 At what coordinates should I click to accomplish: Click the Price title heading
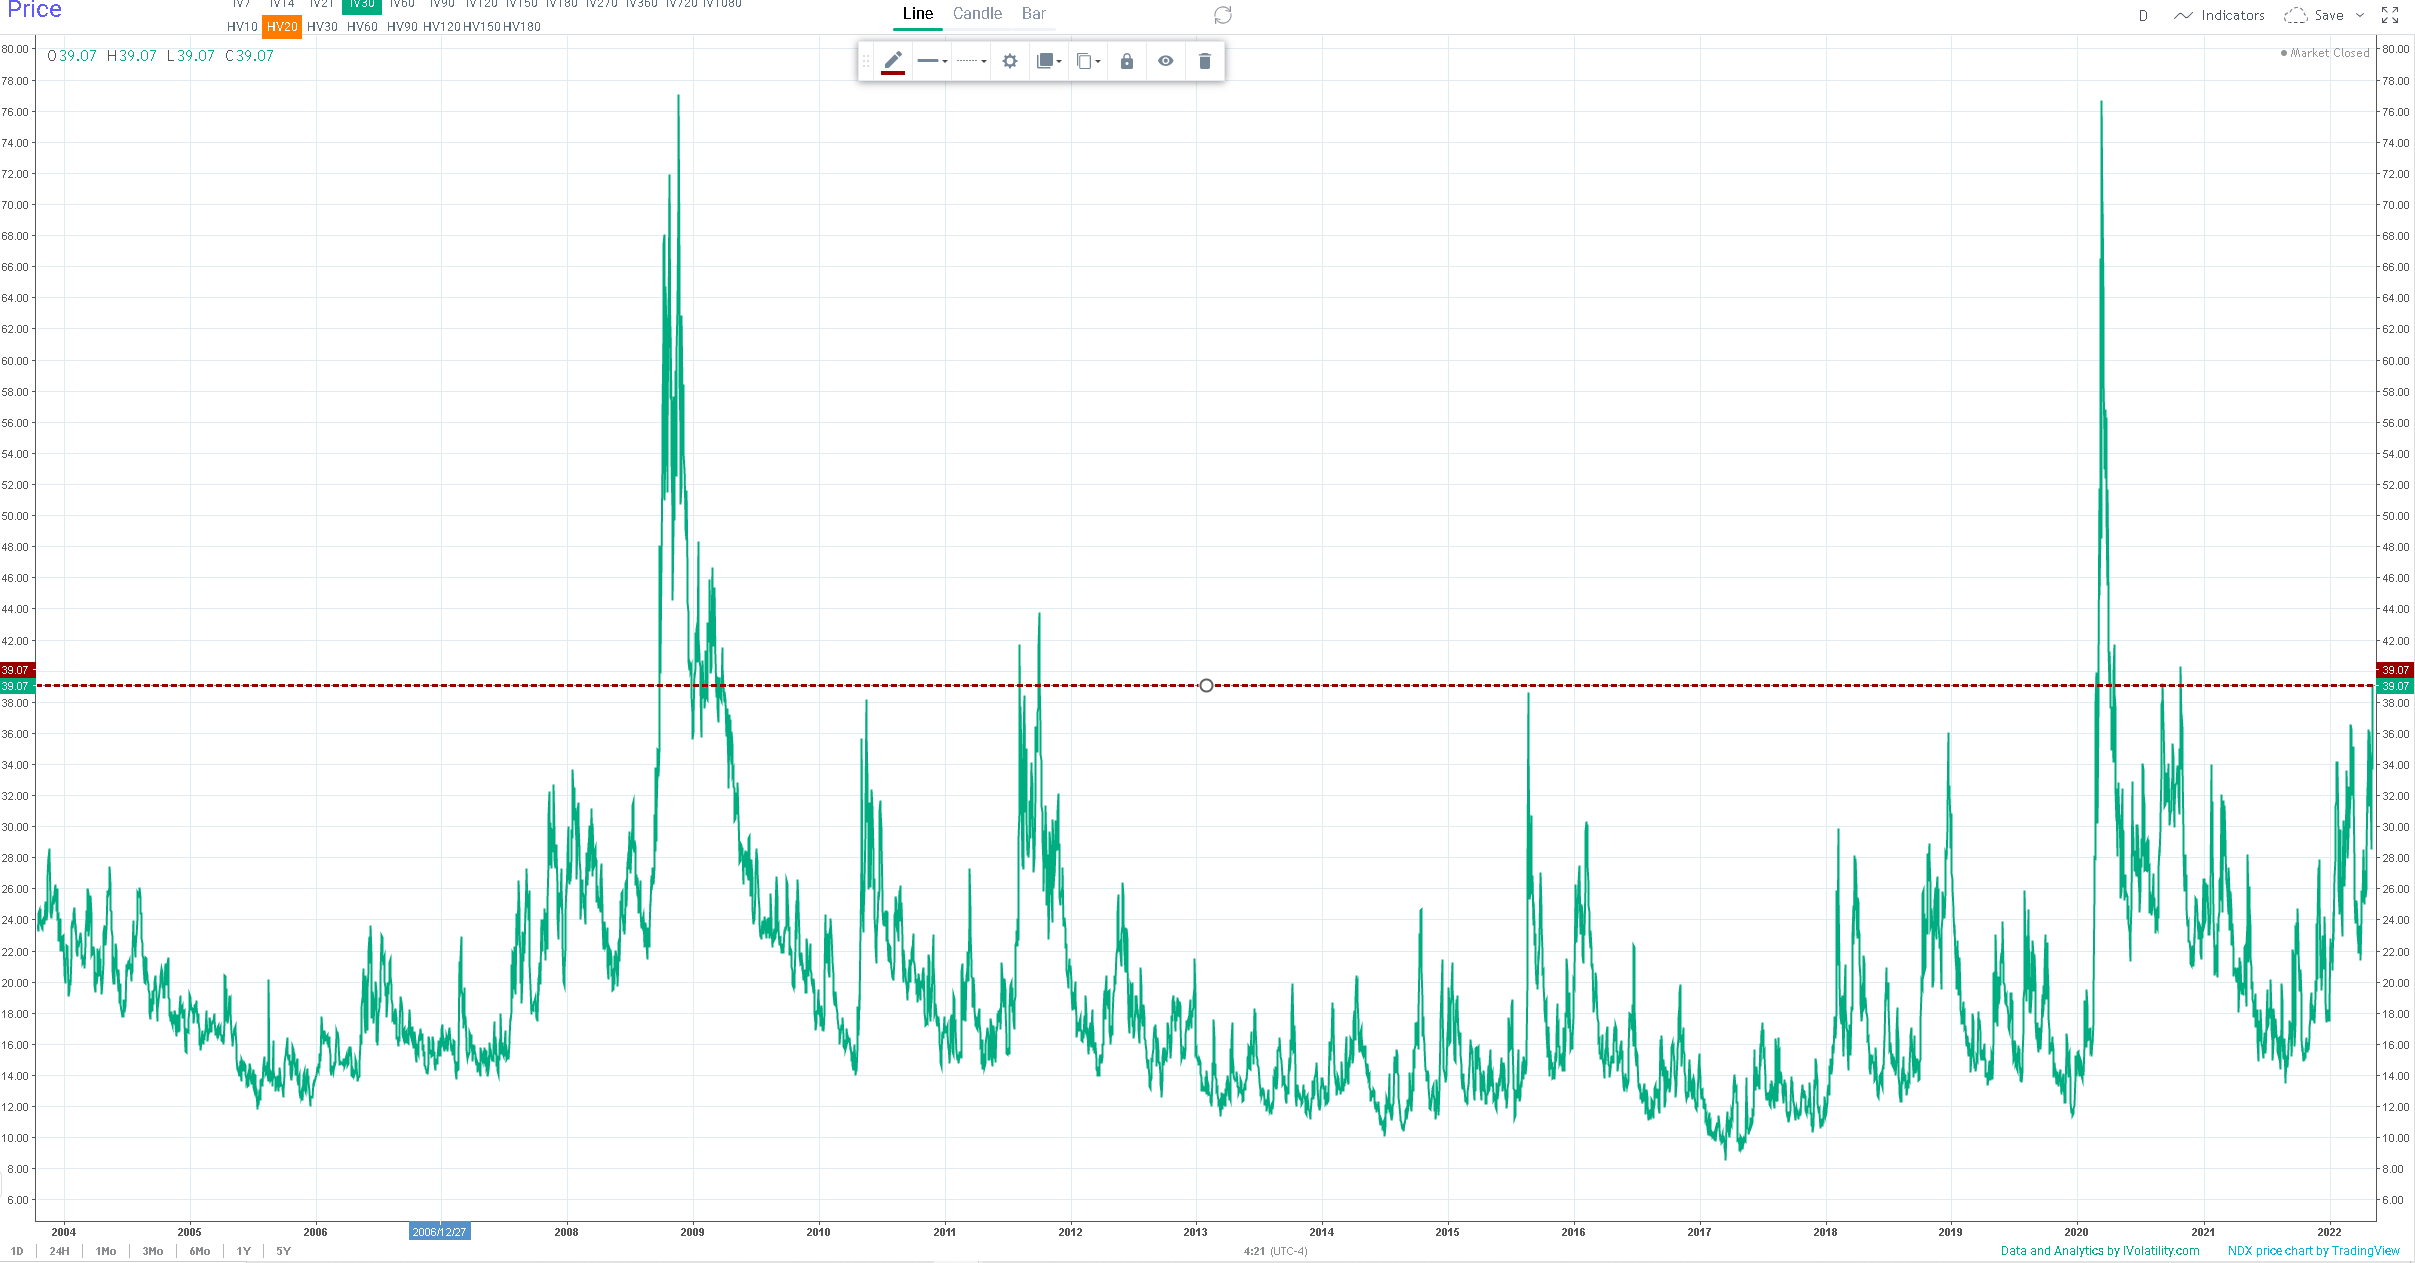[x=35, y=9]
